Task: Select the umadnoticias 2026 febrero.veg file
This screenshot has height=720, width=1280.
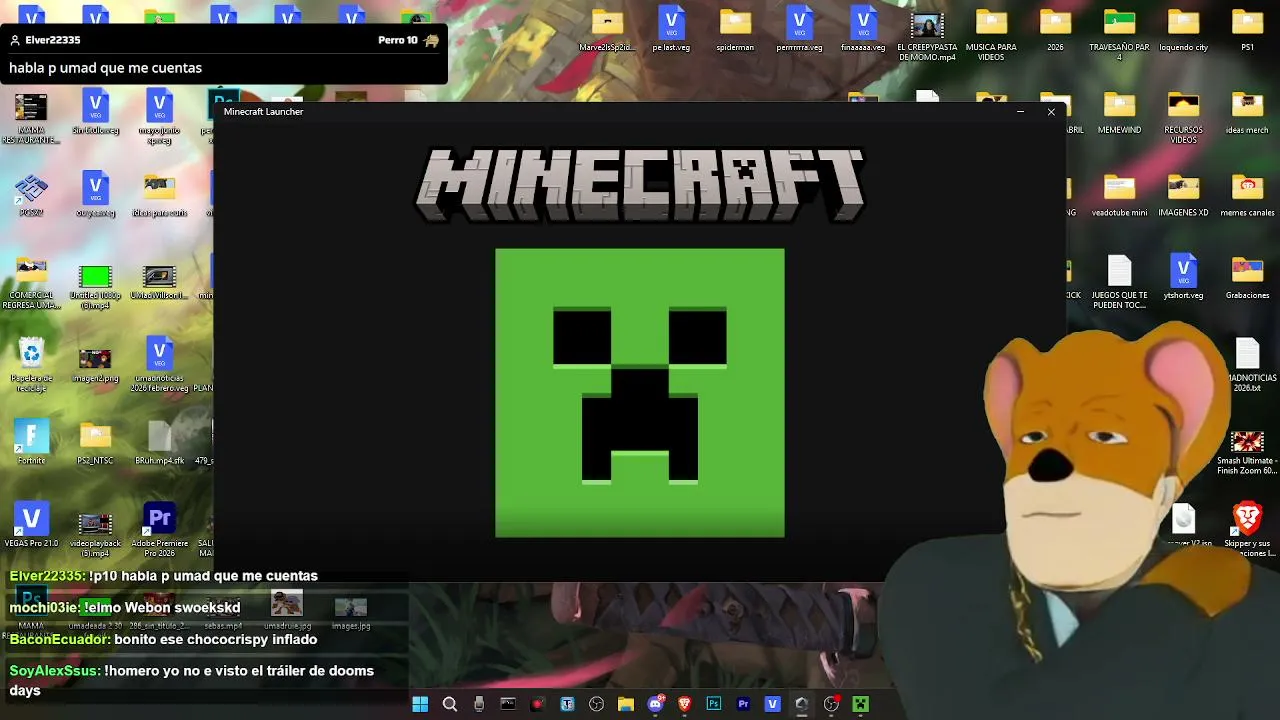Action: (x=159, y=365)
